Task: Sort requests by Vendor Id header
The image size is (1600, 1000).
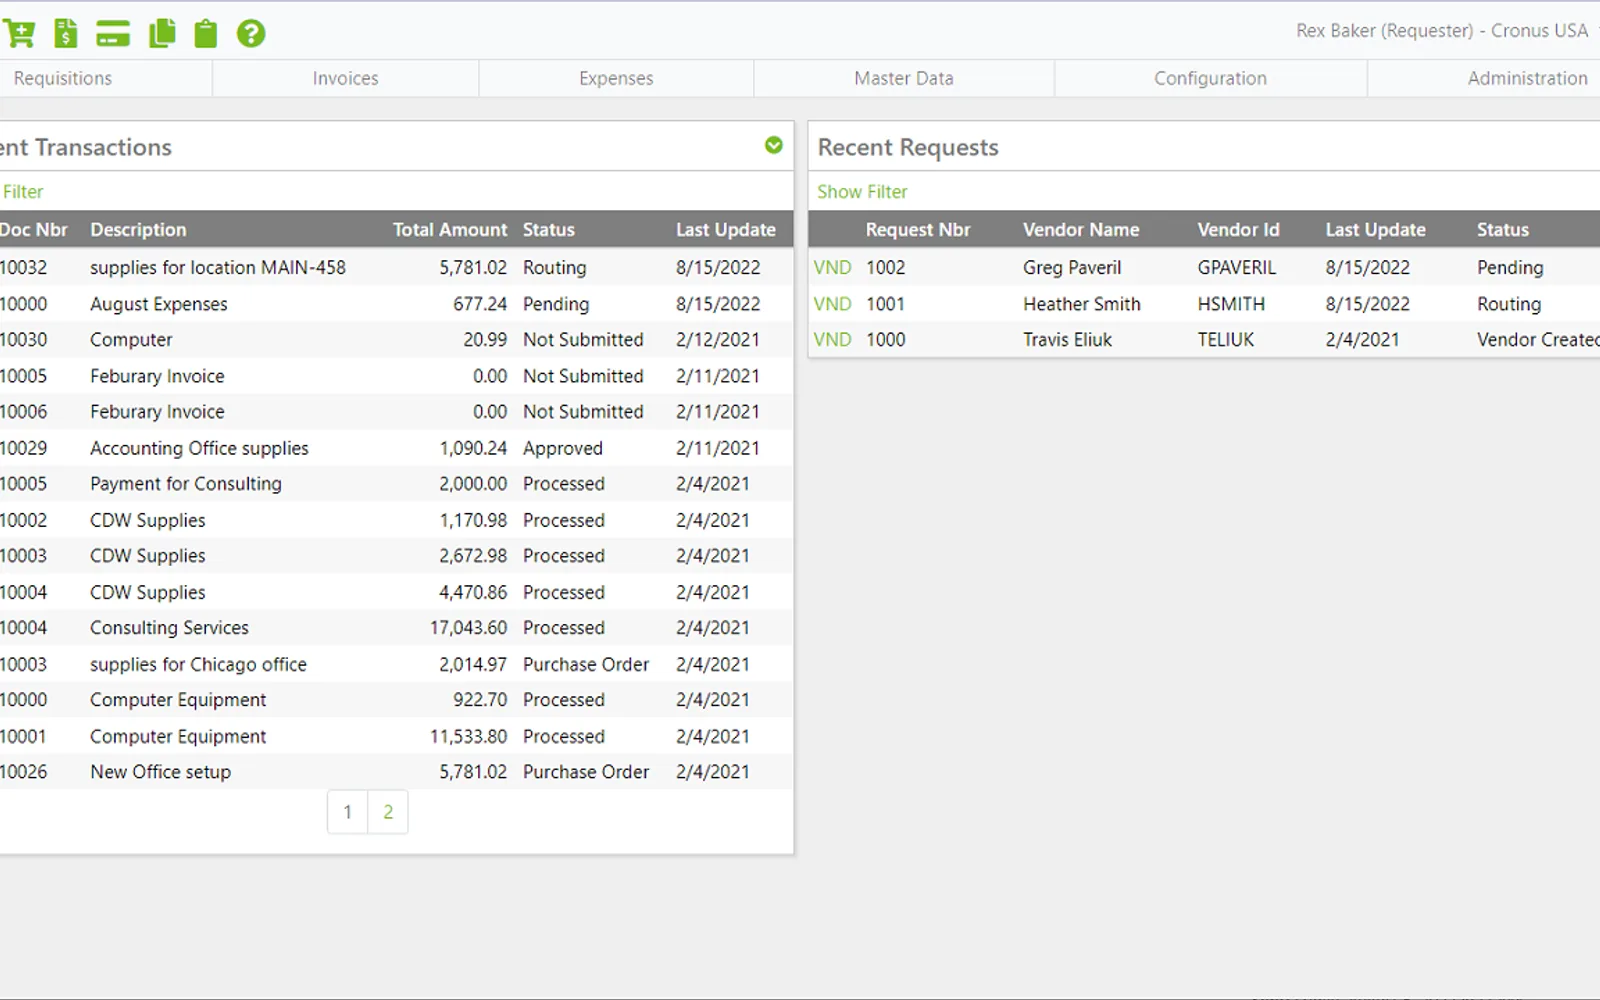Action: (x=1238, y=230)
